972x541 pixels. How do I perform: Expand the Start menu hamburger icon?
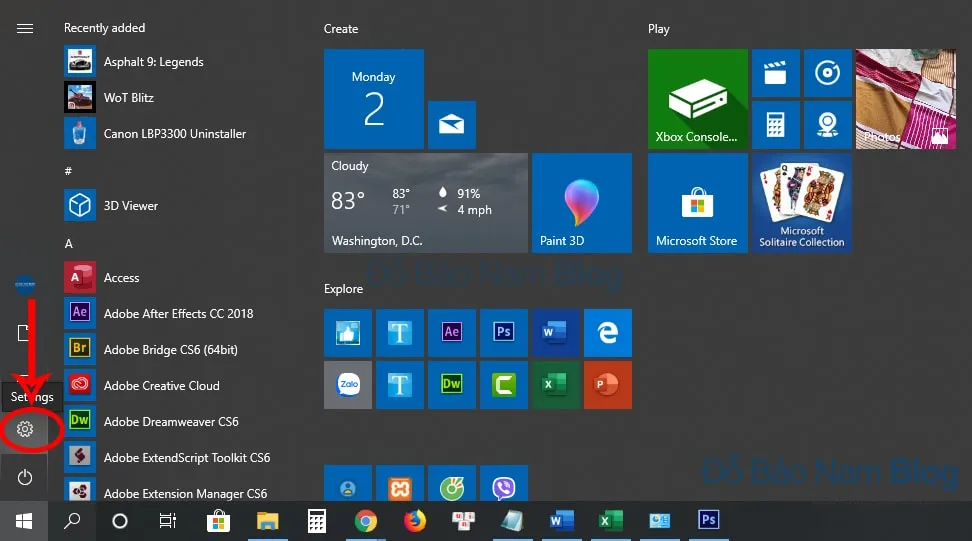[25, 29]
